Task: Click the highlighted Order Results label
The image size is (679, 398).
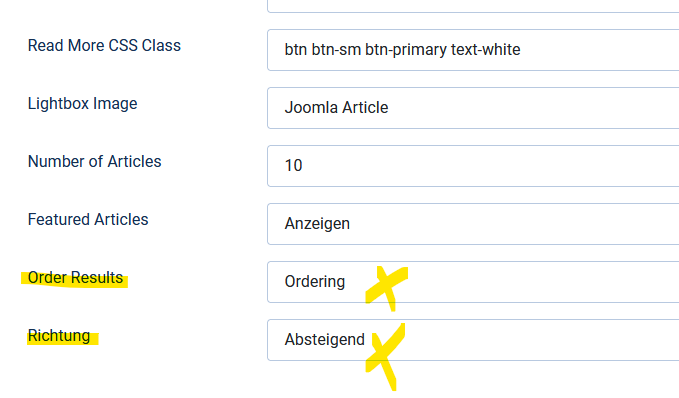Action: pyautogui.click(x=75, y=278)
